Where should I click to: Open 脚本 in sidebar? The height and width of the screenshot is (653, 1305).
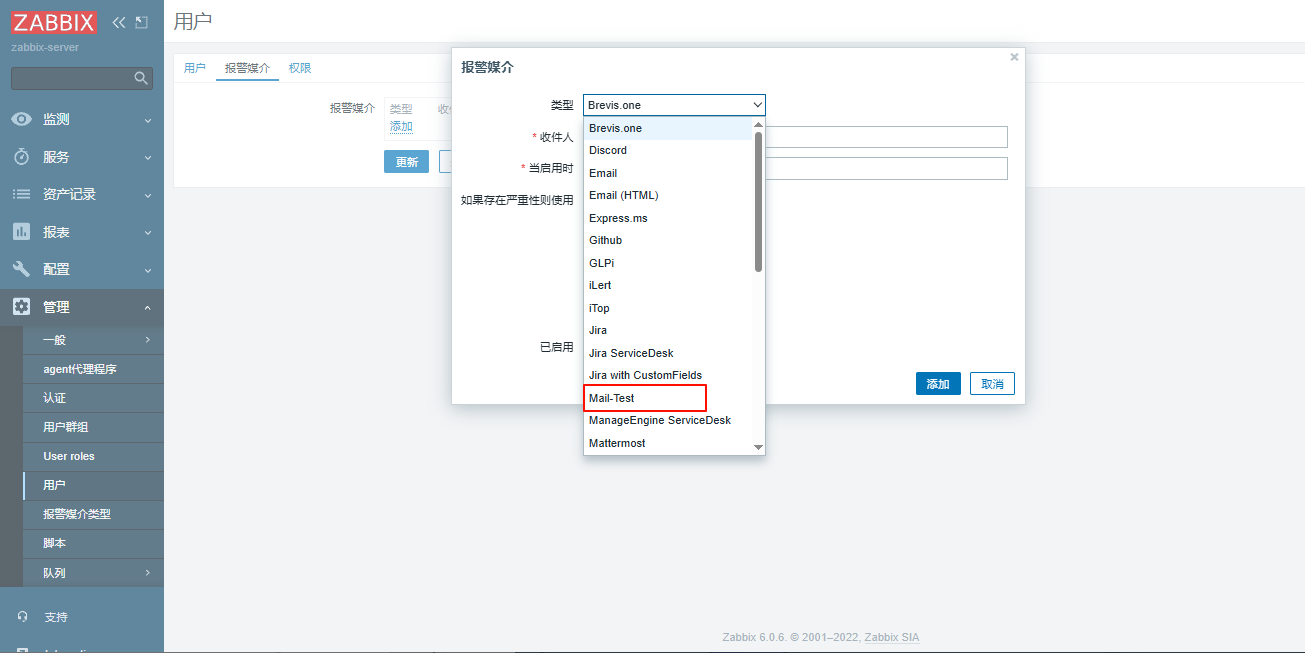click(93, 543)
